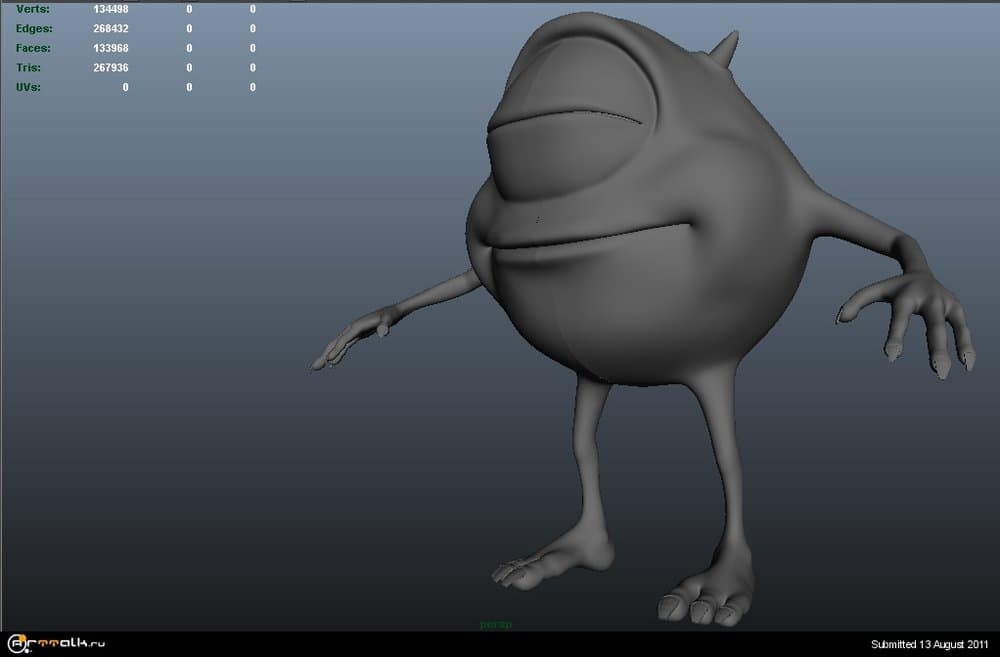Click the face count value 133968
Screen dimensions: 1000x657
[x=110, y=48]
